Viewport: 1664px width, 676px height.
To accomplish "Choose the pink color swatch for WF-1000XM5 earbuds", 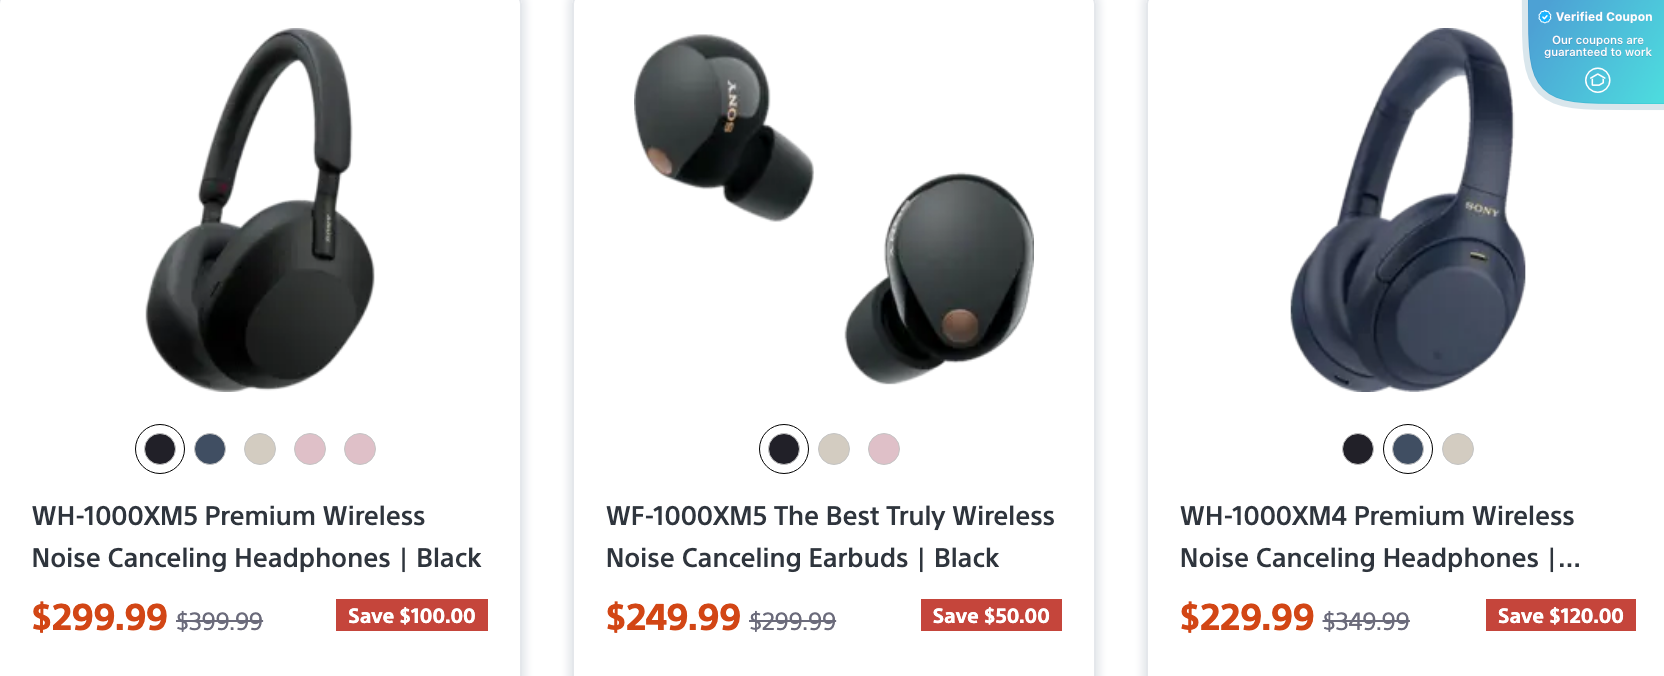I will point(886,449).
